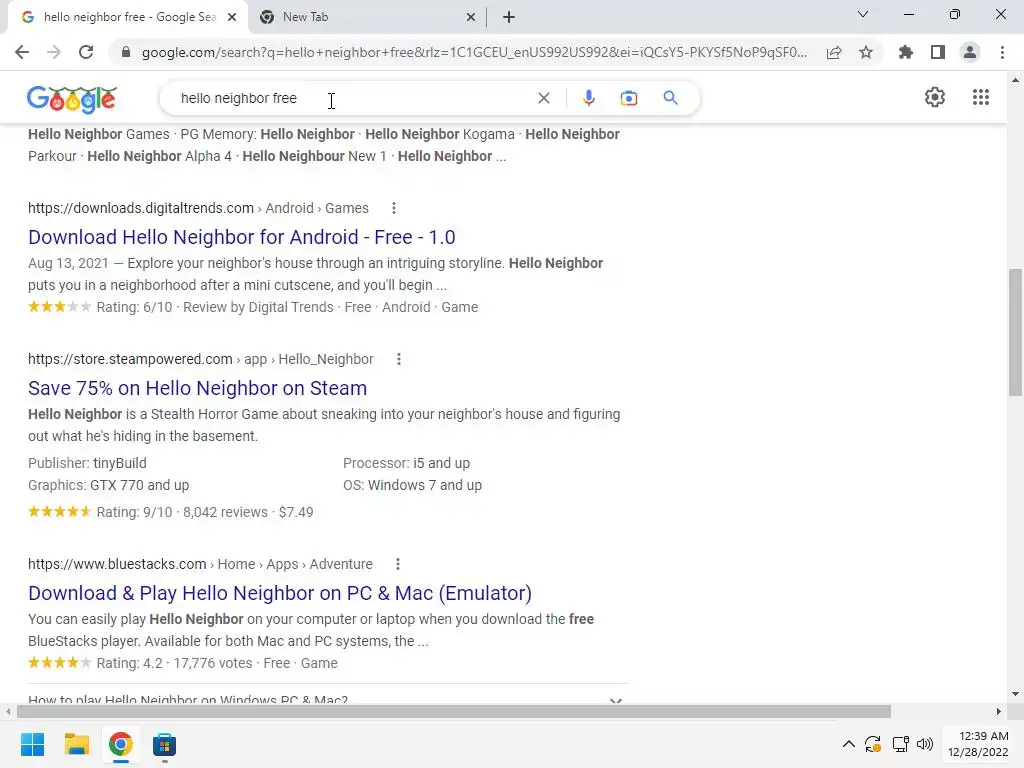
Task: Open the Google apps grid
Action: 980,97
